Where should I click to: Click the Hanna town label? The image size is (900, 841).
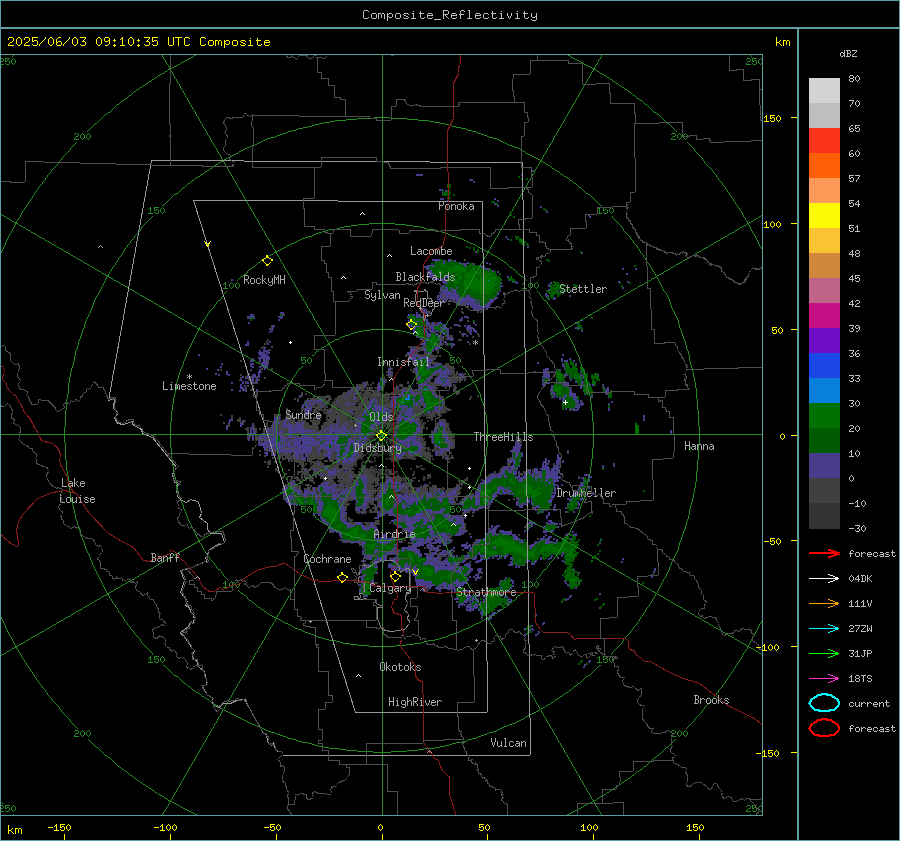tap(699, 446)
